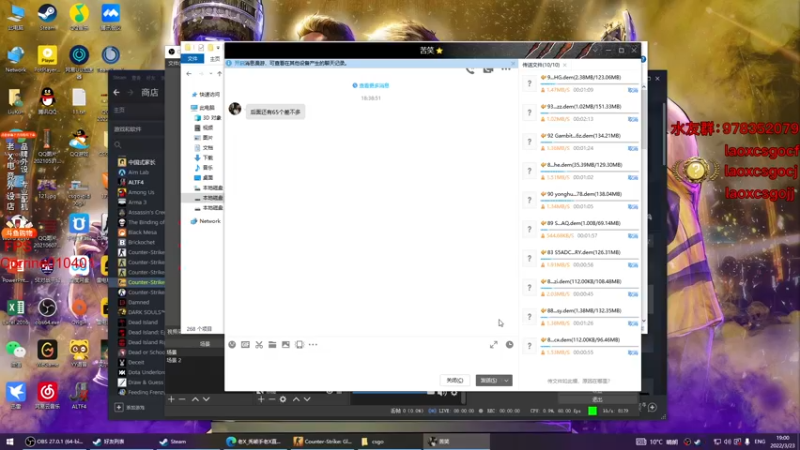The width and height of the screenshot is (800, 450).
Task: Open the PotPlayer desktop icon
Action: [x=47, y=58]
